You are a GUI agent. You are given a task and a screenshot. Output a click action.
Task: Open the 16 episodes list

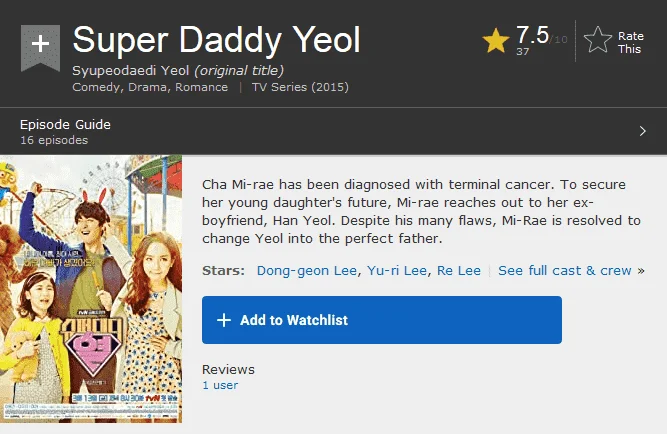(x=54, y=140)
